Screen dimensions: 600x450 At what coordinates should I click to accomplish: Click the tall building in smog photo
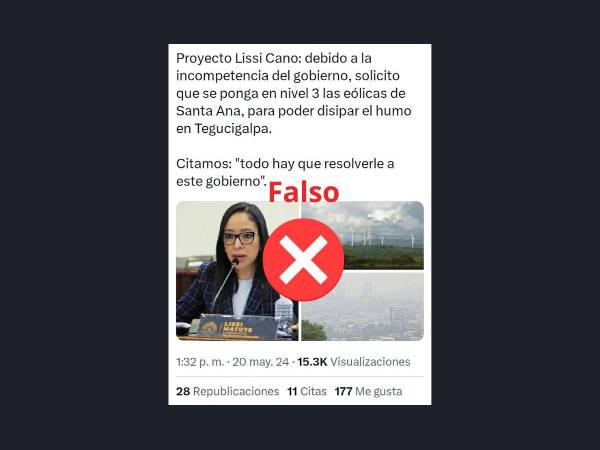pyautogui.click(x=399, y=321)
